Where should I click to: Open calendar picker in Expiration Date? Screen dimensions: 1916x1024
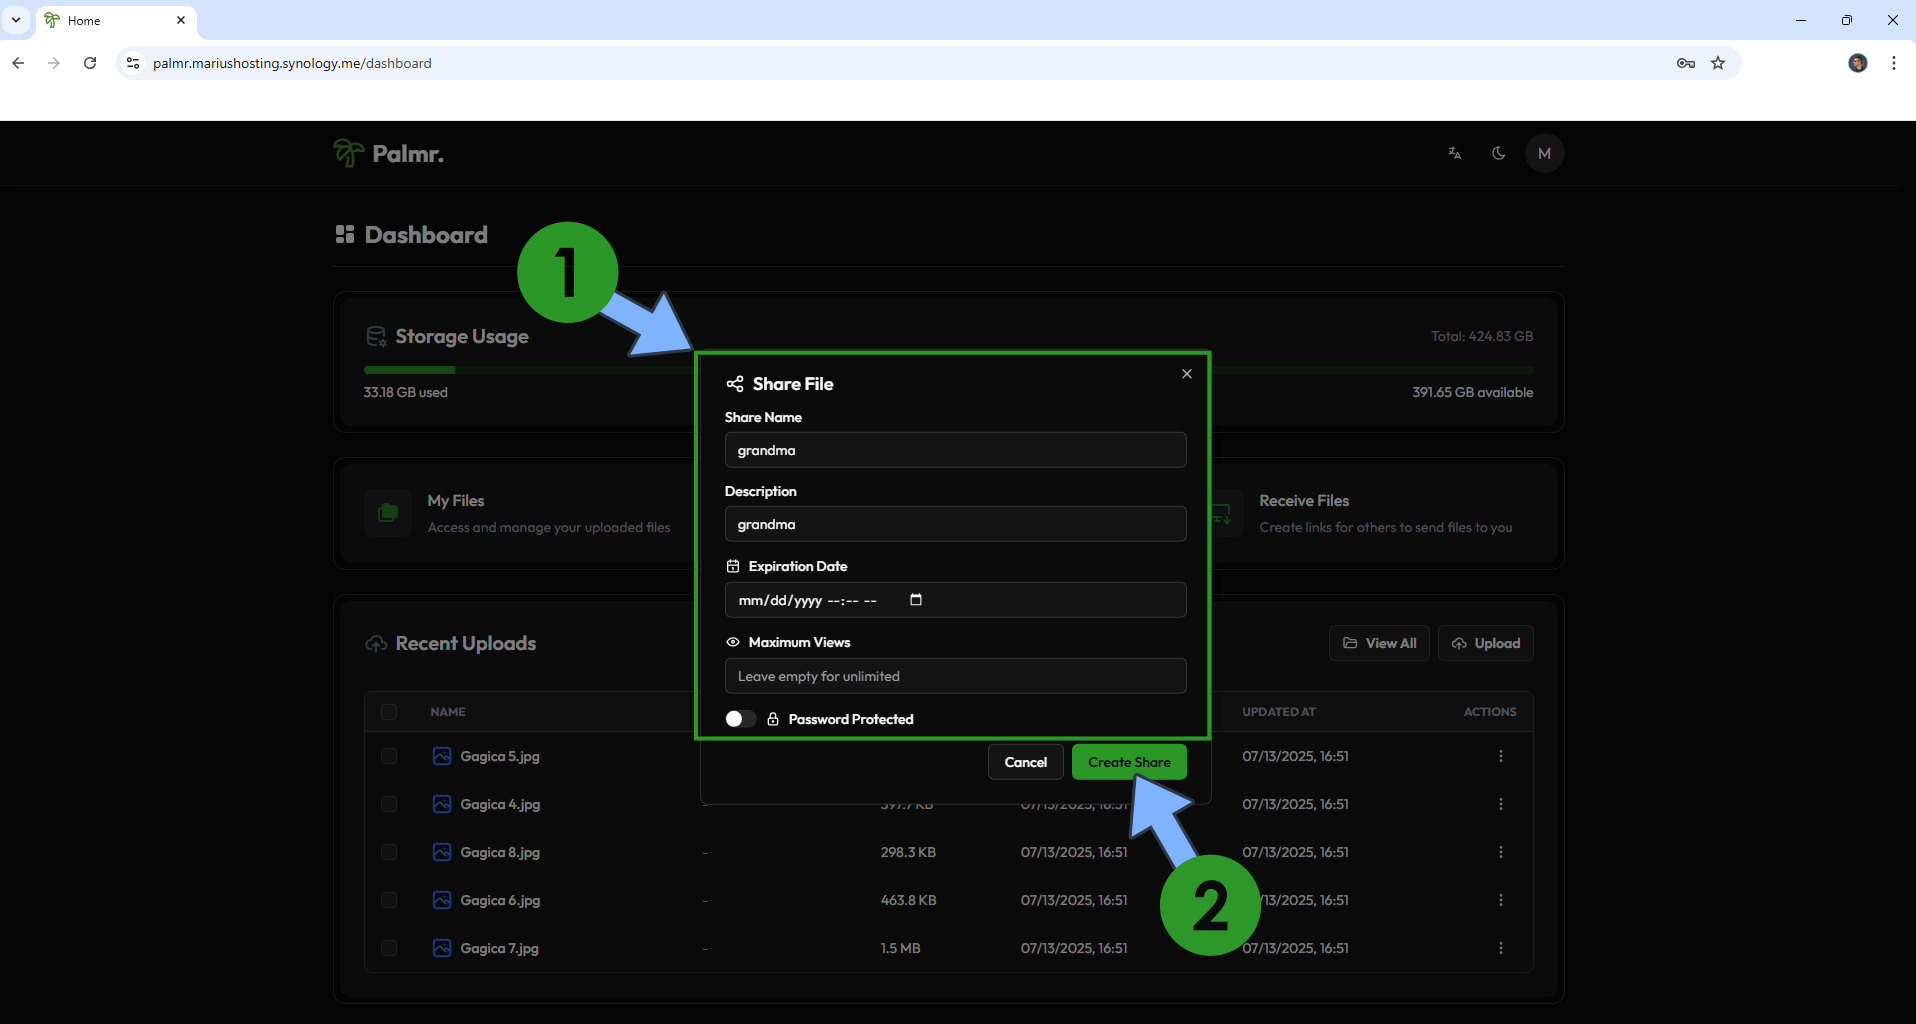(x=916, y=600)
